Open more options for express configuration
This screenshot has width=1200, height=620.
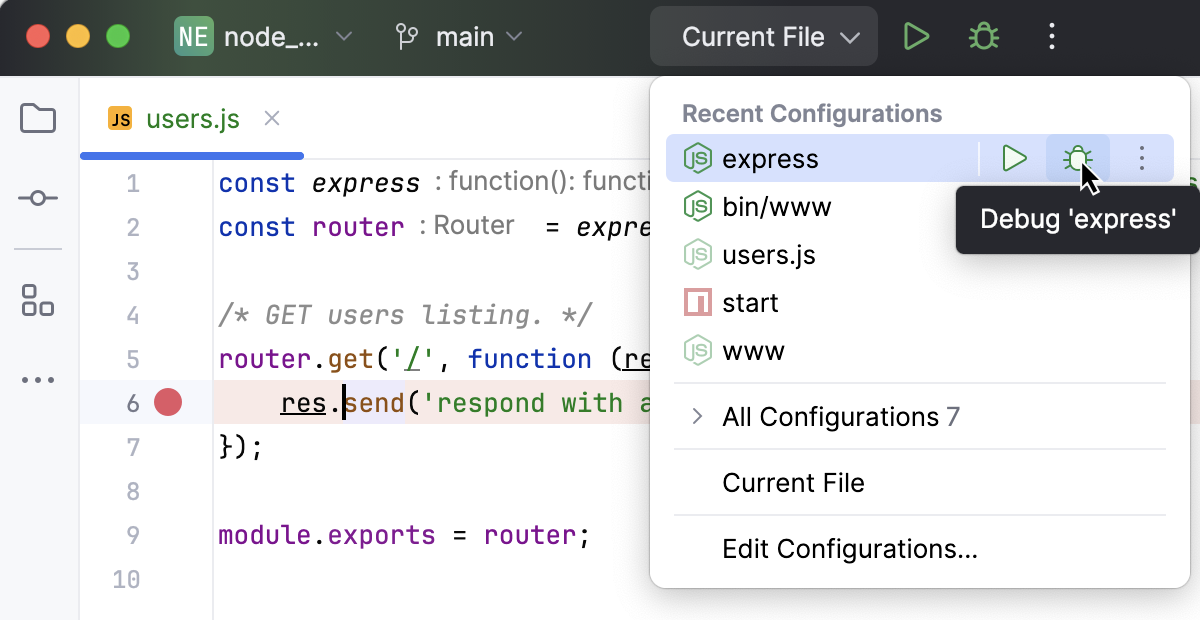click(x=1142, y=158)
